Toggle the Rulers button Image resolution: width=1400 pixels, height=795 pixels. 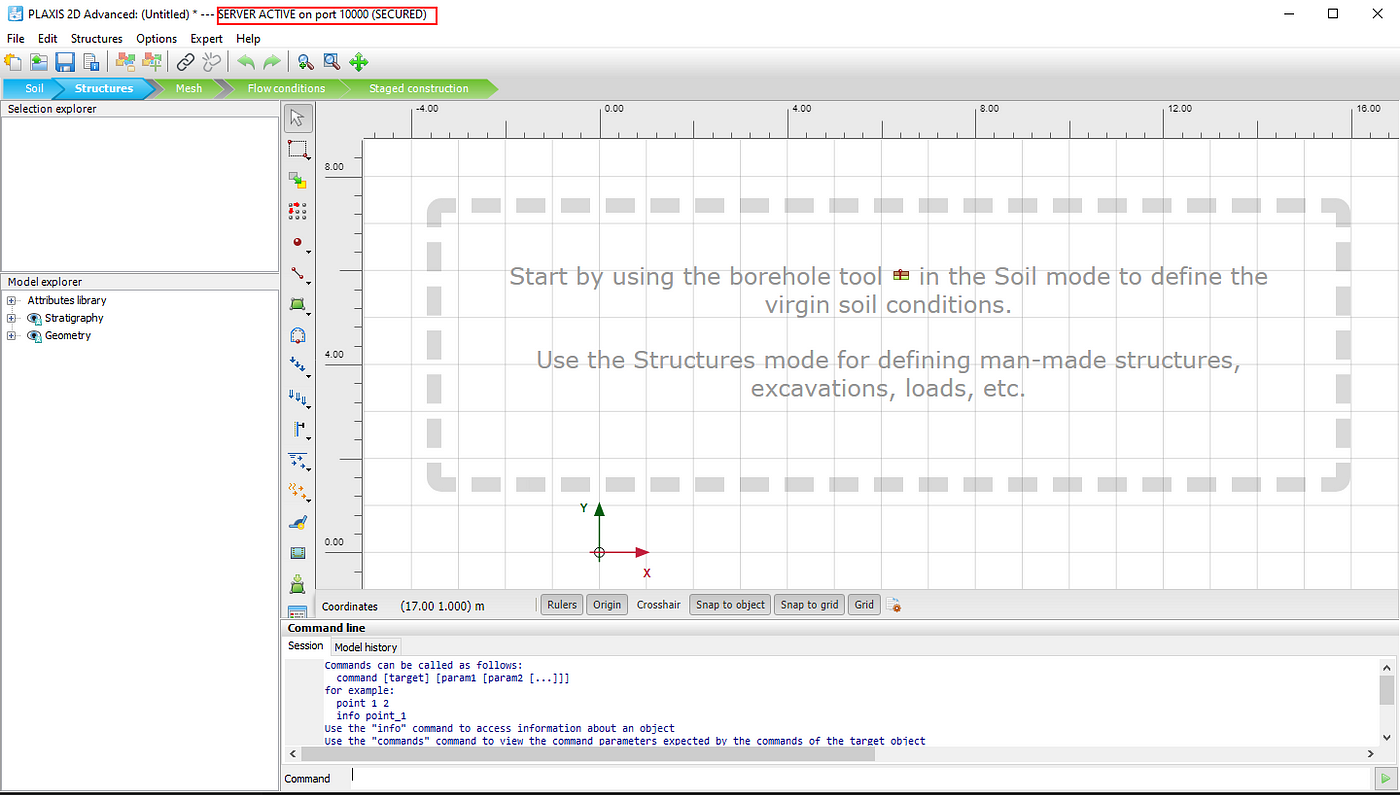562,605
